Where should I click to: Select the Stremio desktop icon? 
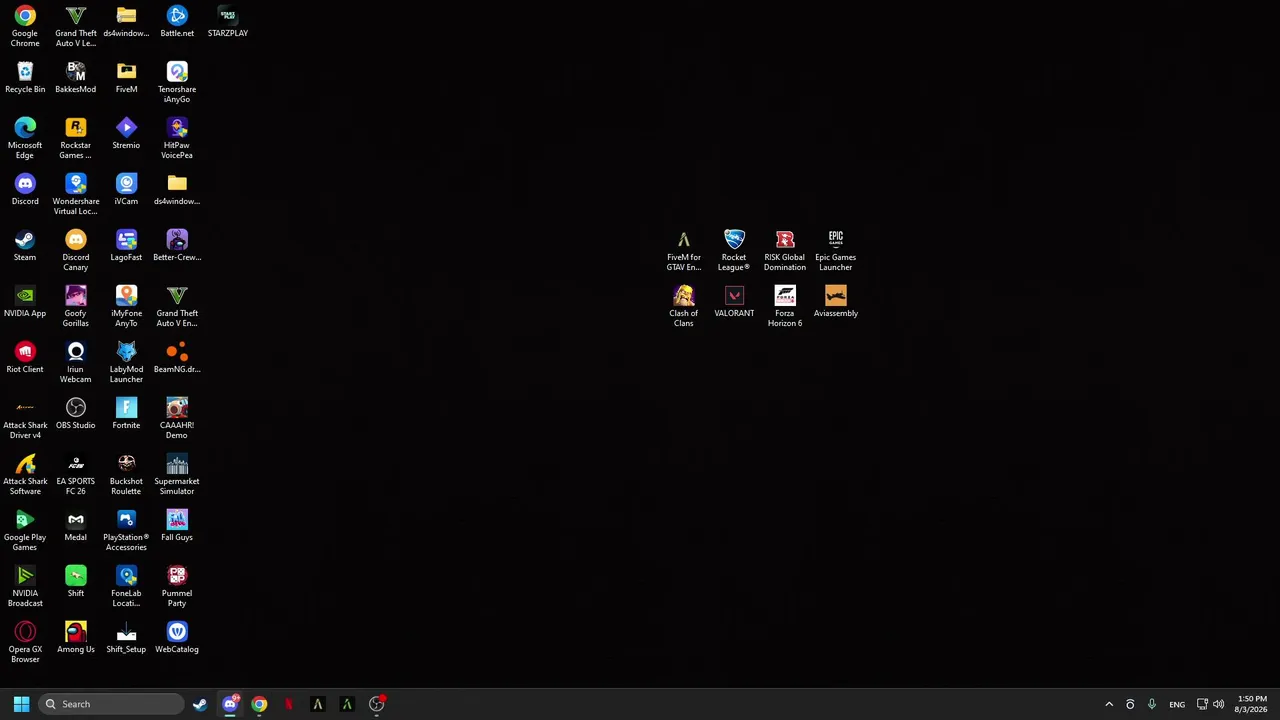(x=126, y=133)
